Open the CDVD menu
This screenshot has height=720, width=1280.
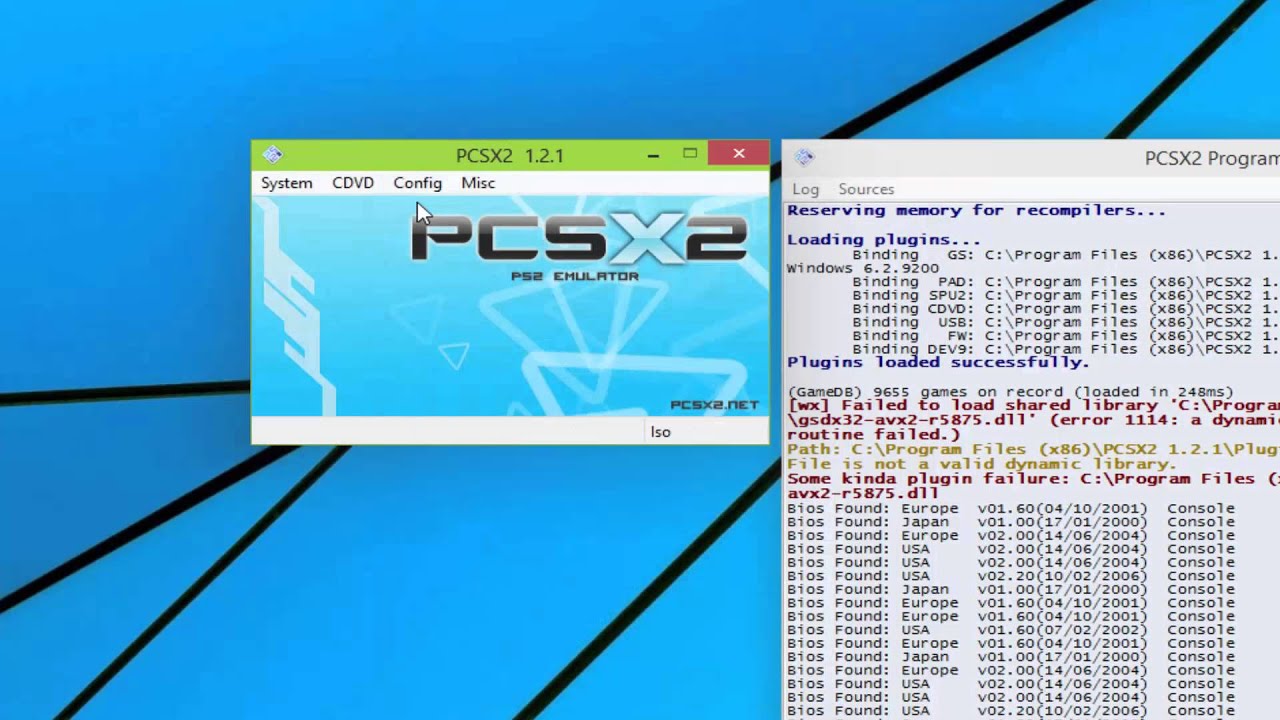point(353,183)
